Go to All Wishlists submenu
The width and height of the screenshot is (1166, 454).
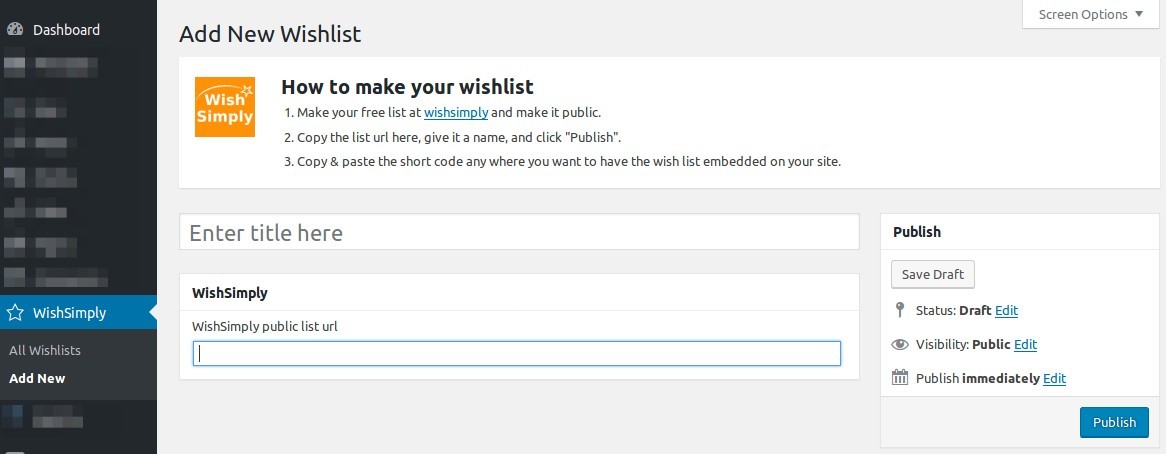pyautogui.click(x=45, y=350)
